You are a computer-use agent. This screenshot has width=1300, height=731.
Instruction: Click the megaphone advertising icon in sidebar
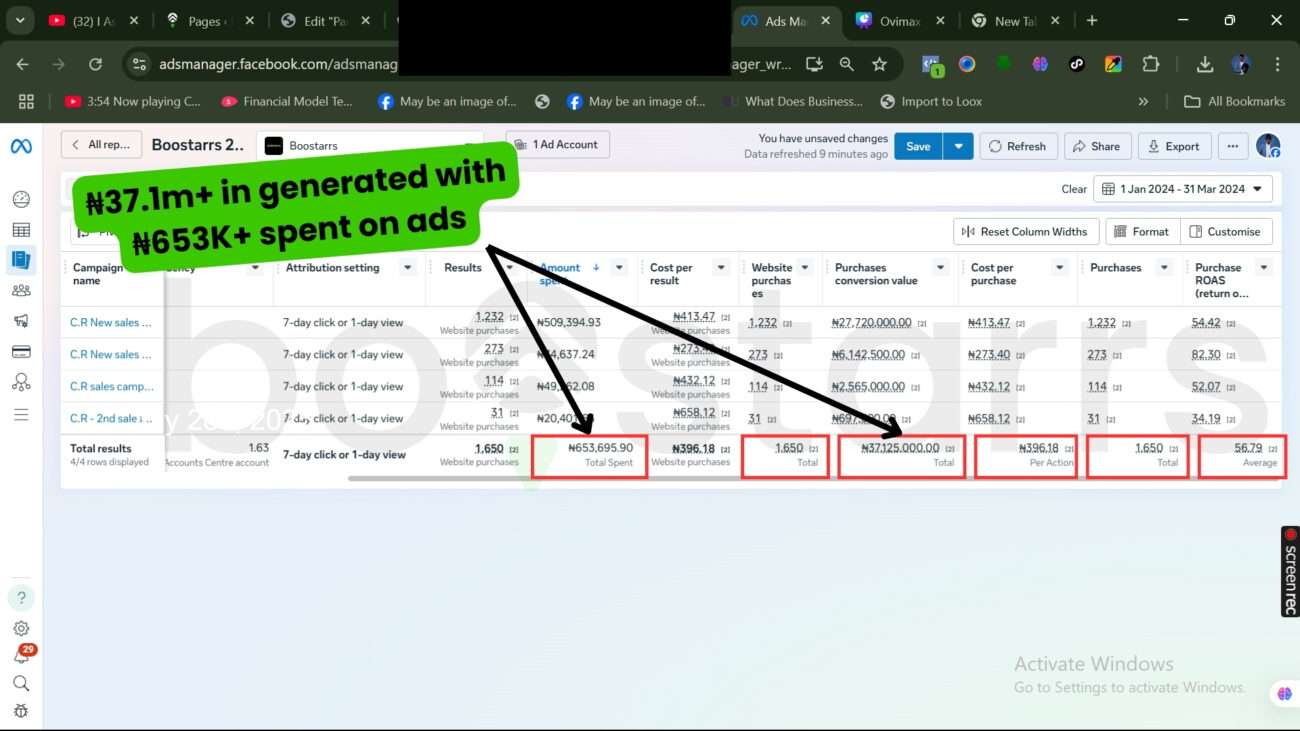pos(21,321)
